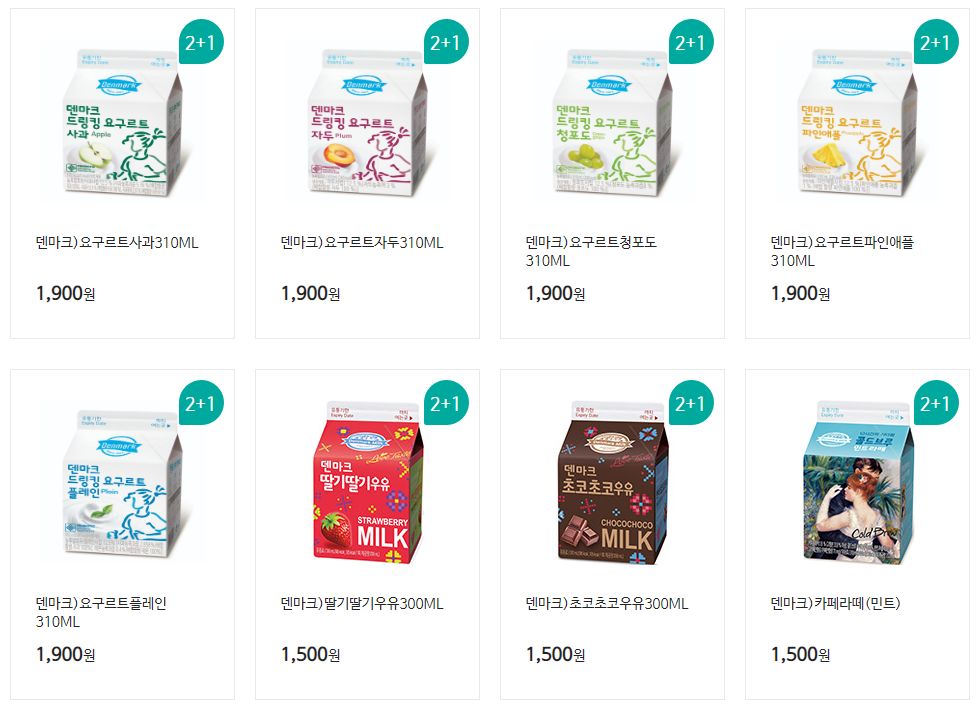The width and height of the screenshot is (978, 711).
Task: Open product link 덴마크)카페라떼(민트)
Action: click(x=835, y=604)
